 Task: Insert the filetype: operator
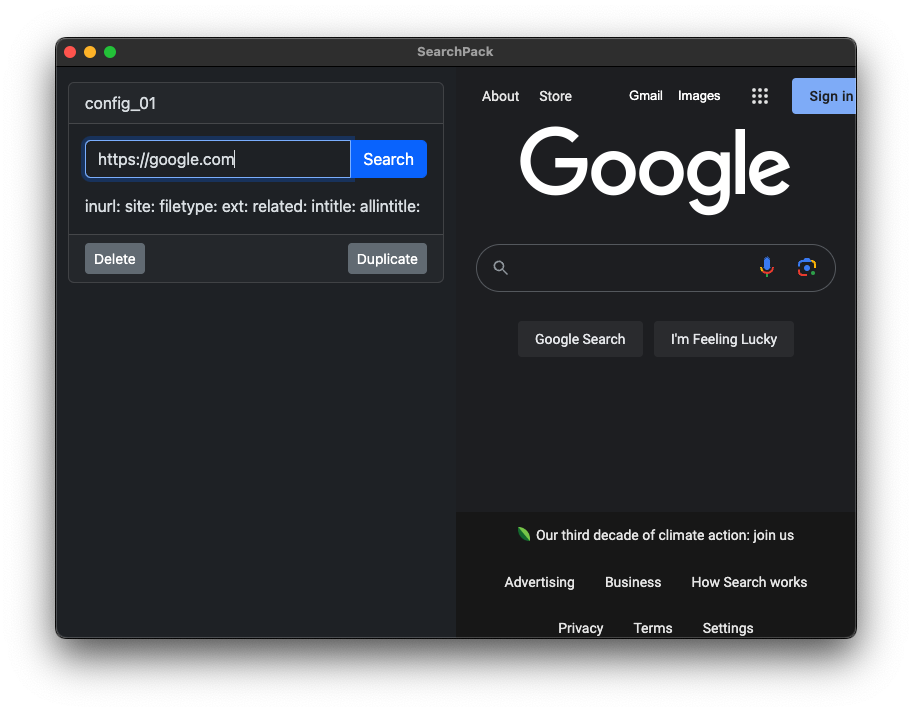click(188, 207)
